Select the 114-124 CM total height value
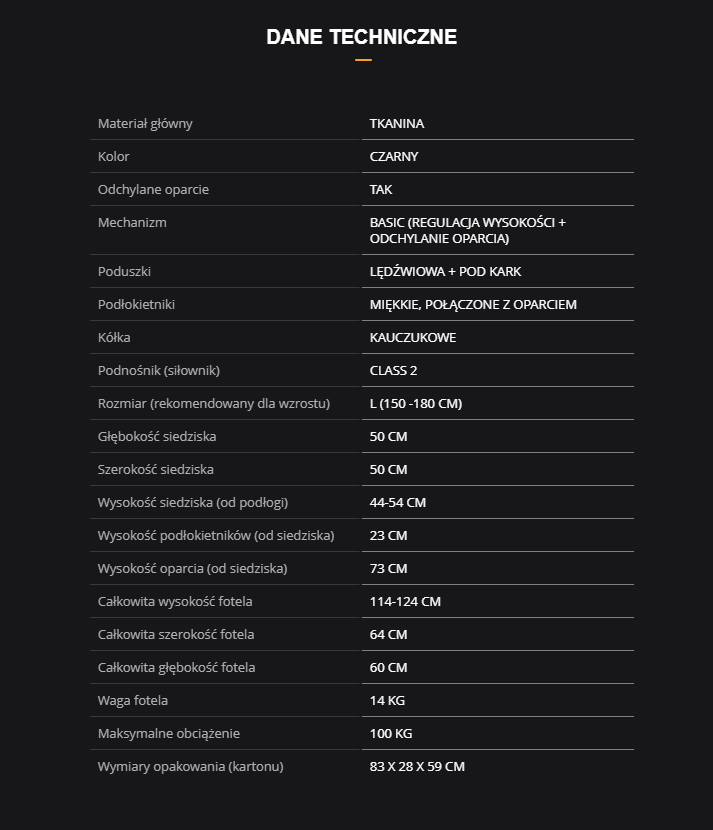713x830 pixels. [x=405, y=602]
